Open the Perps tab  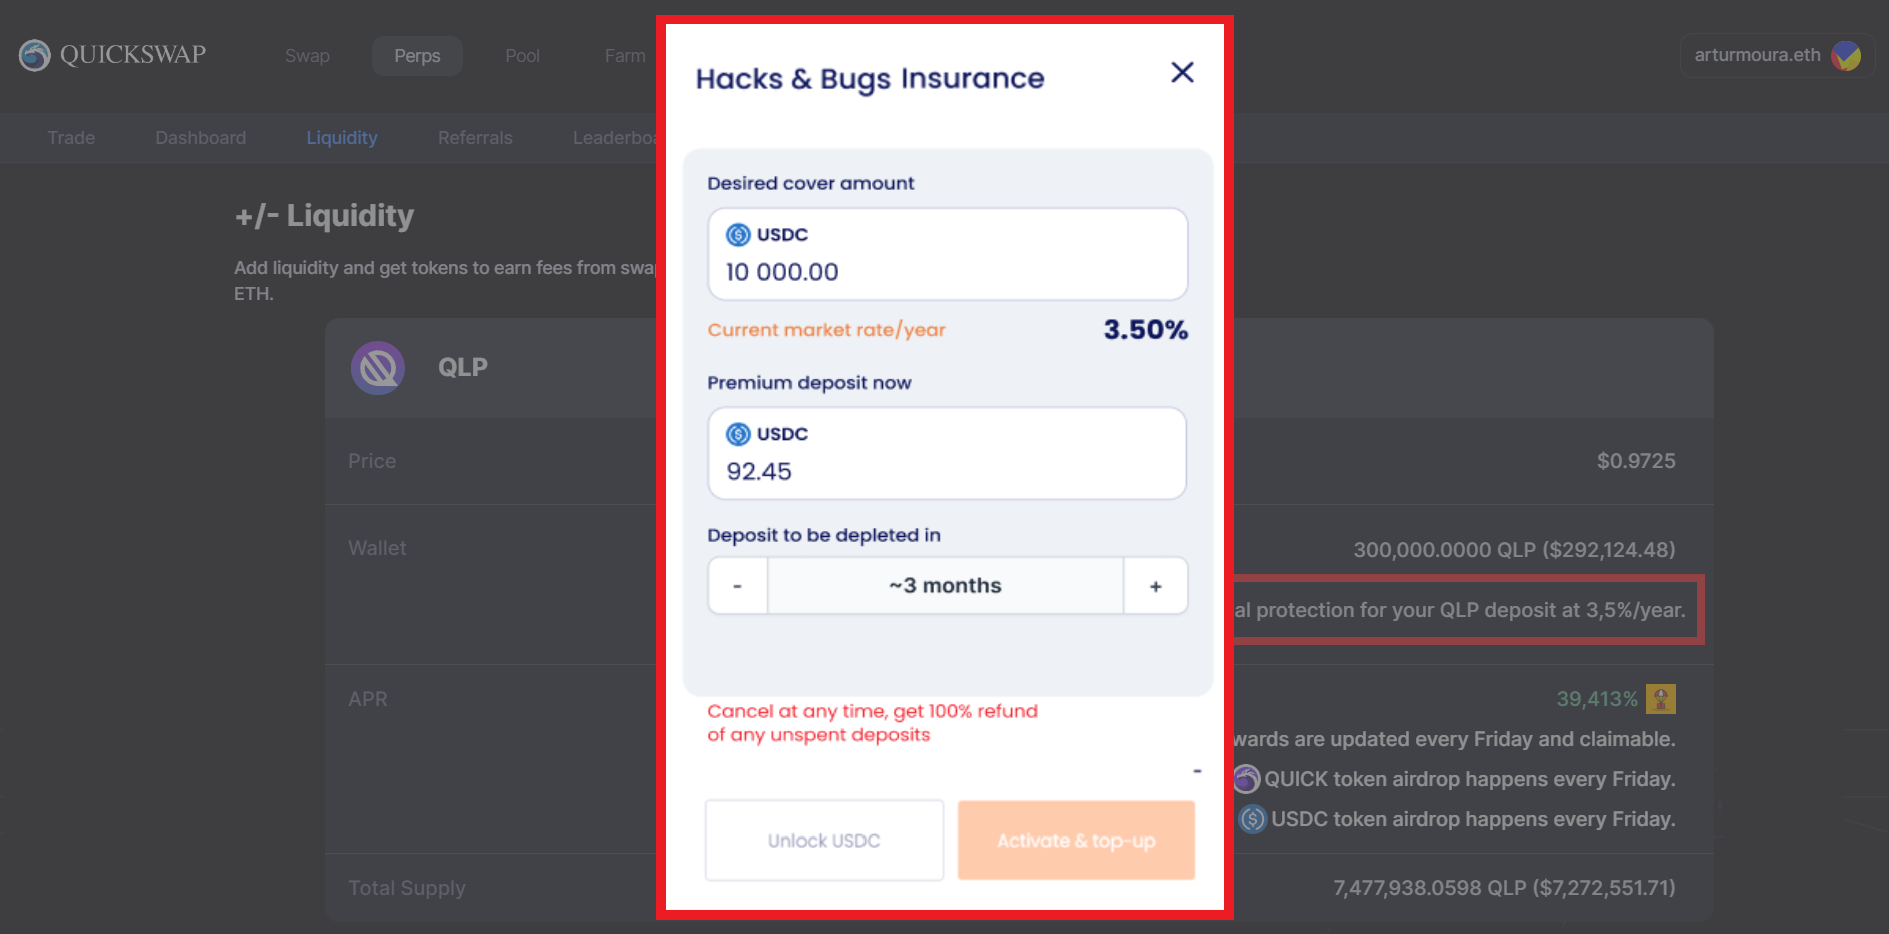coord(417,56)
